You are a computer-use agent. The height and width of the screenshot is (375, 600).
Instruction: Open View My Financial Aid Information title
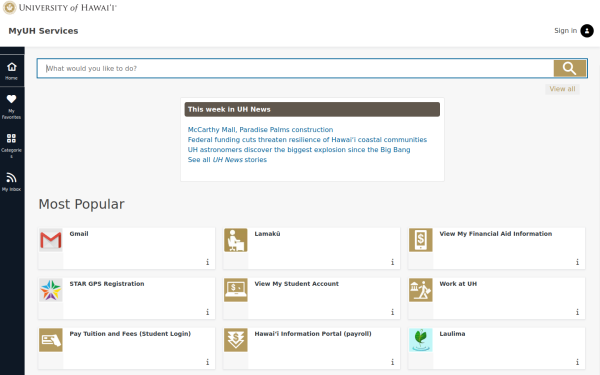point(496,234)
